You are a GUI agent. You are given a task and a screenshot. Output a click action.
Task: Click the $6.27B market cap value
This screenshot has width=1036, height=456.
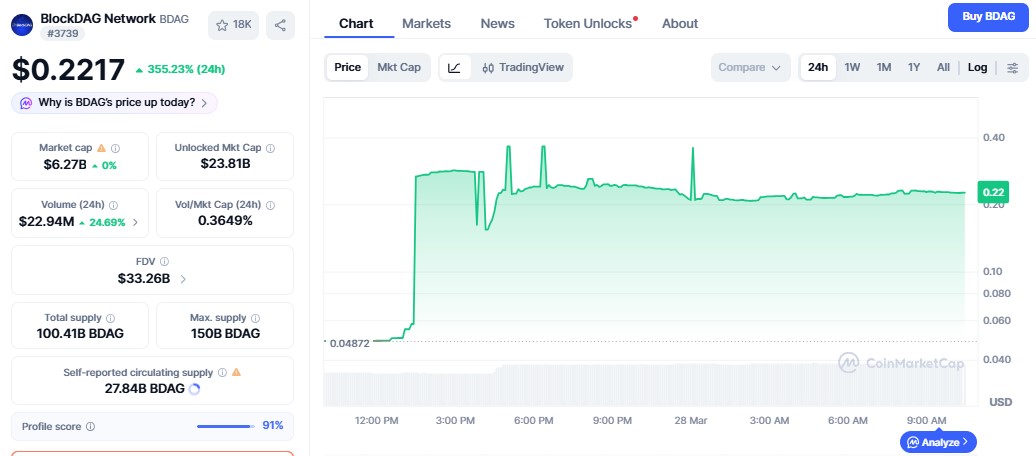pyautogui.click(x=65, y=165)
